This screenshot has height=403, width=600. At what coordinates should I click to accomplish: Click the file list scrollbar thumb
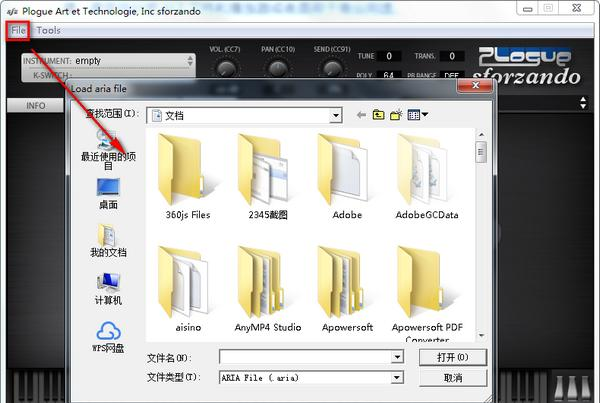[481, 152]
